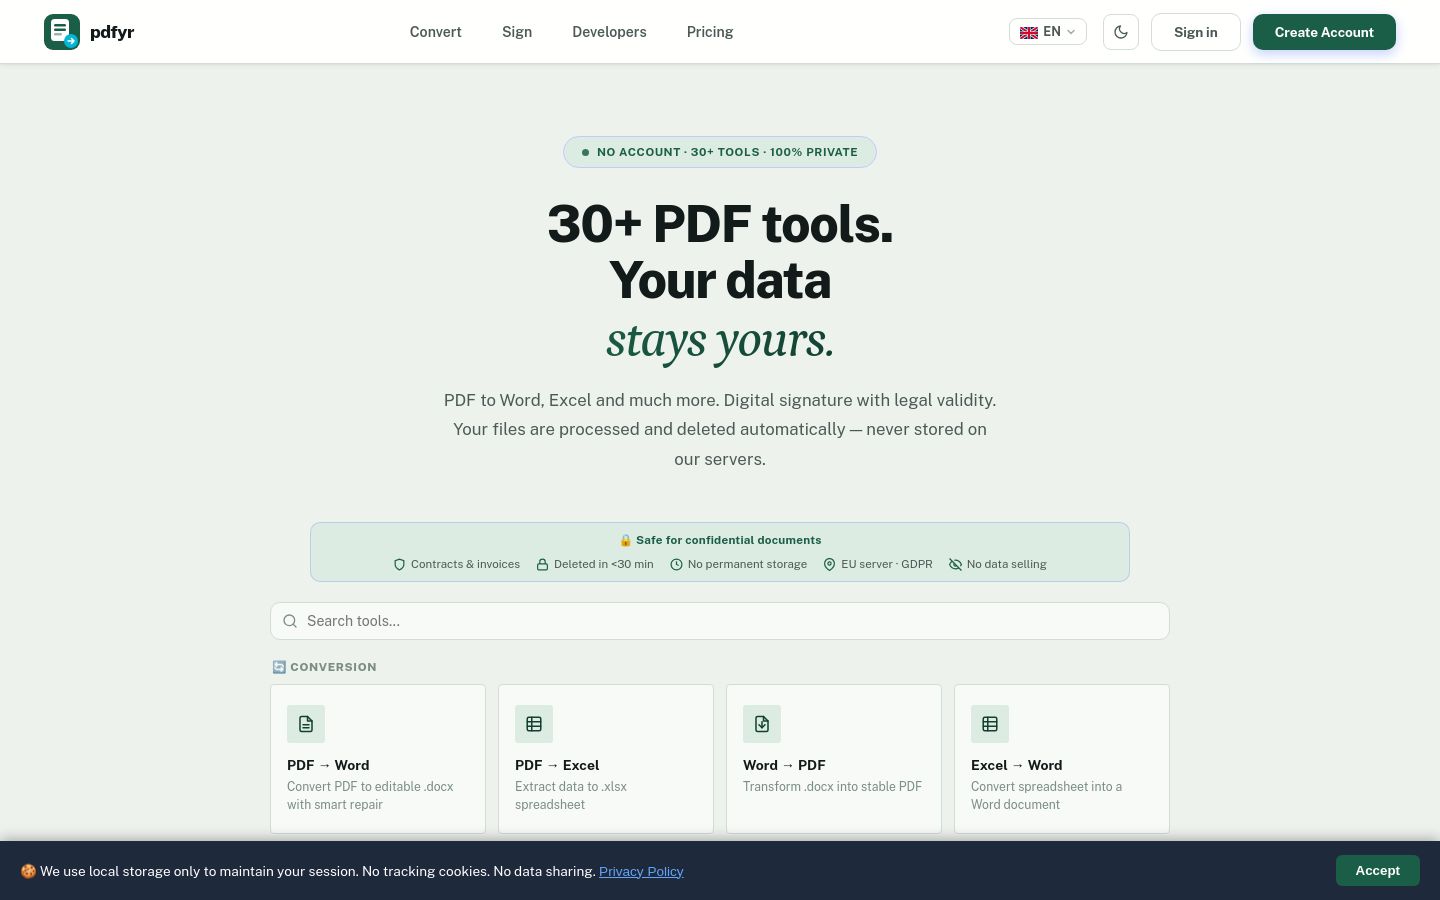The image size is (1440, 900).
Task: Click the cookie emoji in the notice bar
Action: point(28,871)
